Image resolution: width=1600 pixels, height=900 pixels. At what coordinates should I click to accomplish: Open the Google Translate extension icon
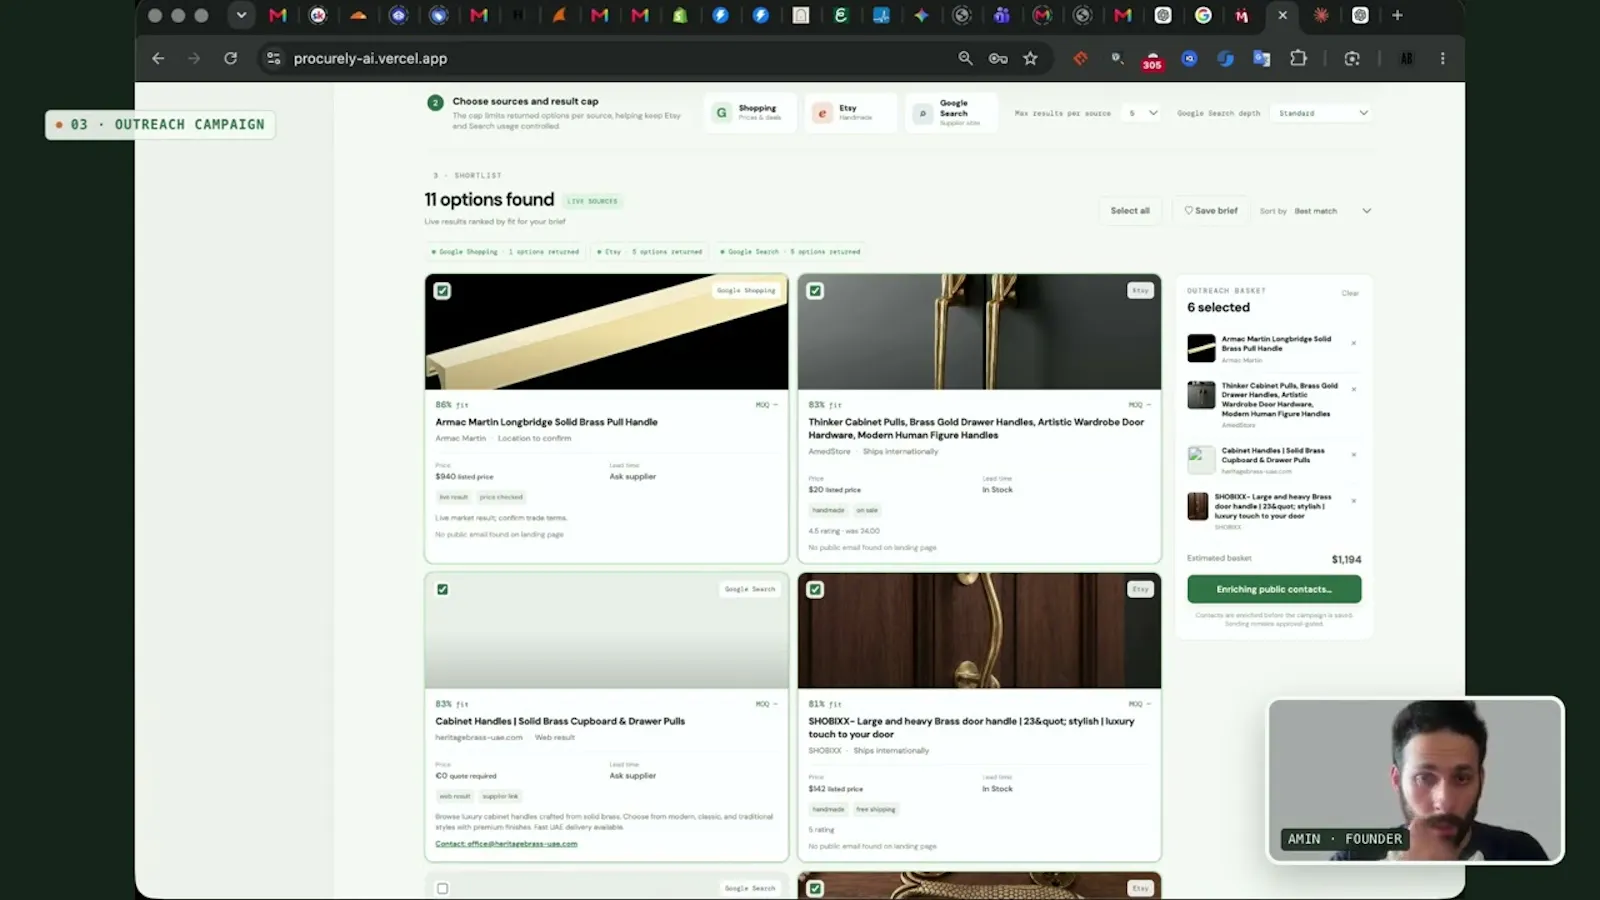click(1261, 58)
